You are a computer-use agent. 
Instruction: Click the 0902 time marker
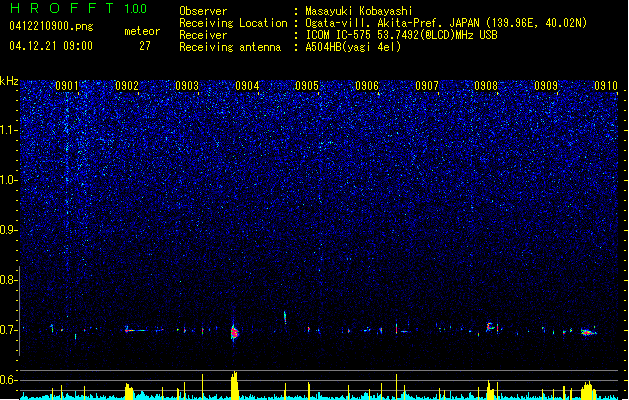click(127, 86)
